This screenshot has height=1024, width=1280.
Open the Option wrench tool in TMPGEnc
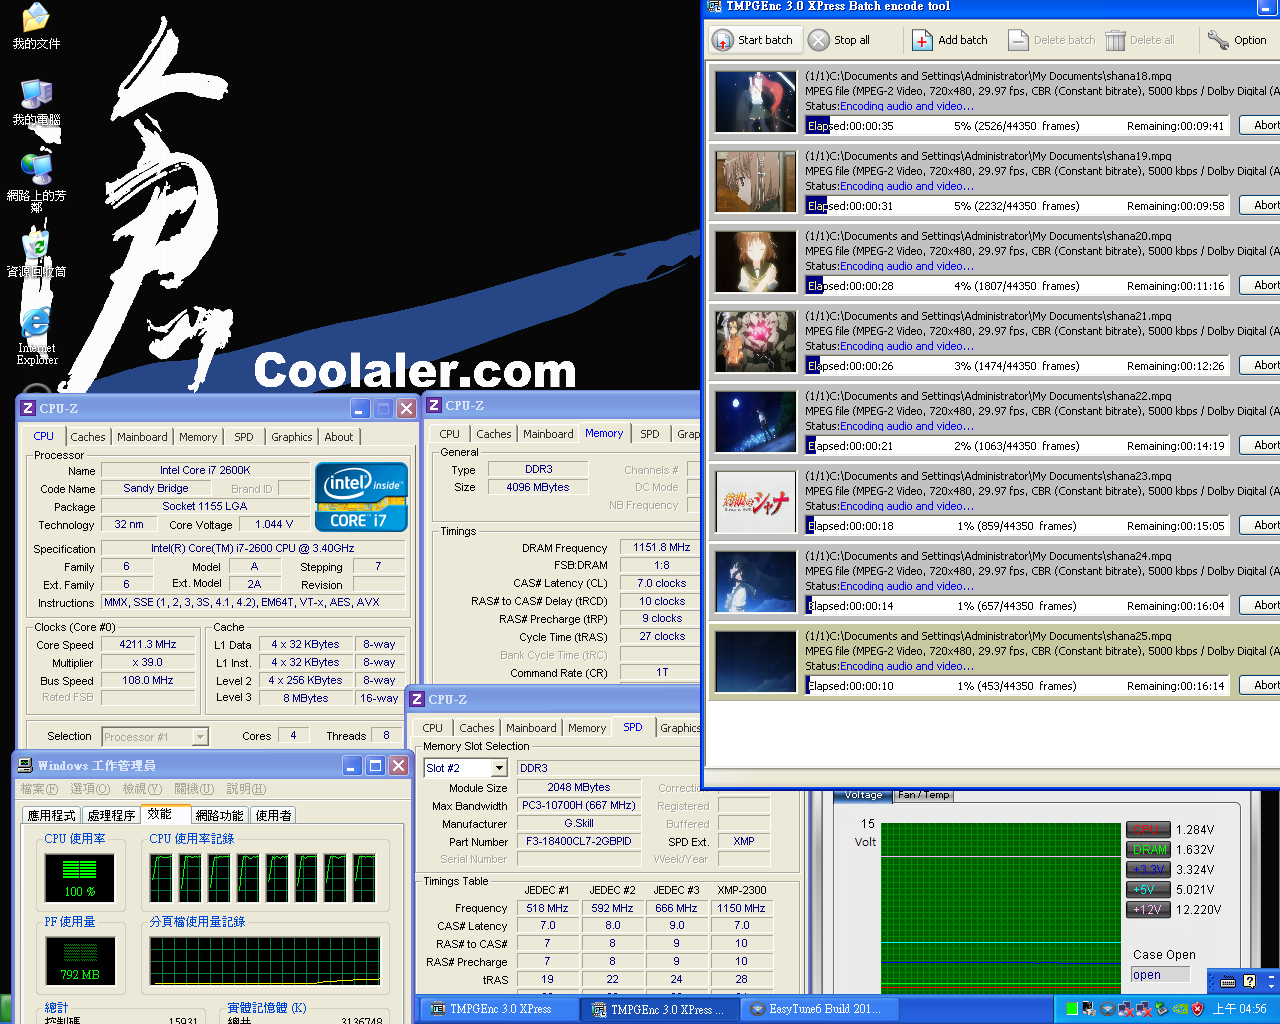pos(1218,40)
